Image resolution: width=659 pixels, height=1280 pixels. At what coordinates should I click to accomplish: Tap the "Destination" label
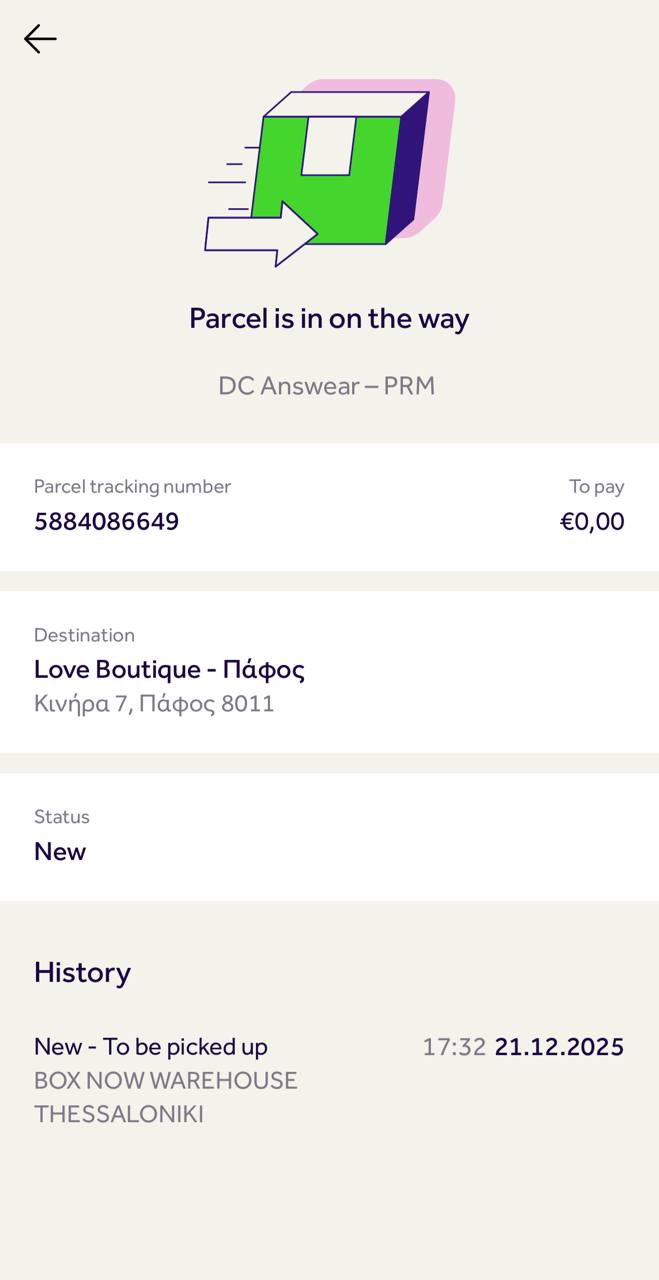point(84,635)
